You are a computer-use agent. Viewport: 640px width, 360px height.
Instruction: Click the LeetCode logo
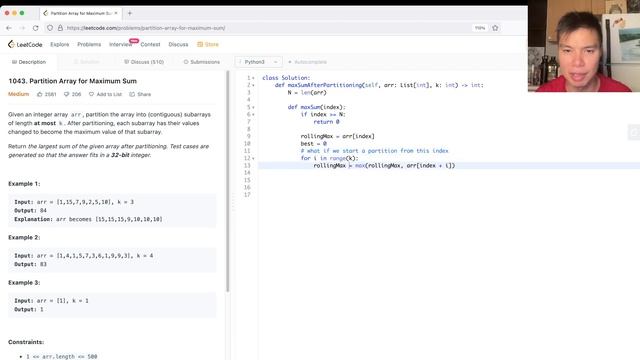pyautogui.click(x=25, y=44)
